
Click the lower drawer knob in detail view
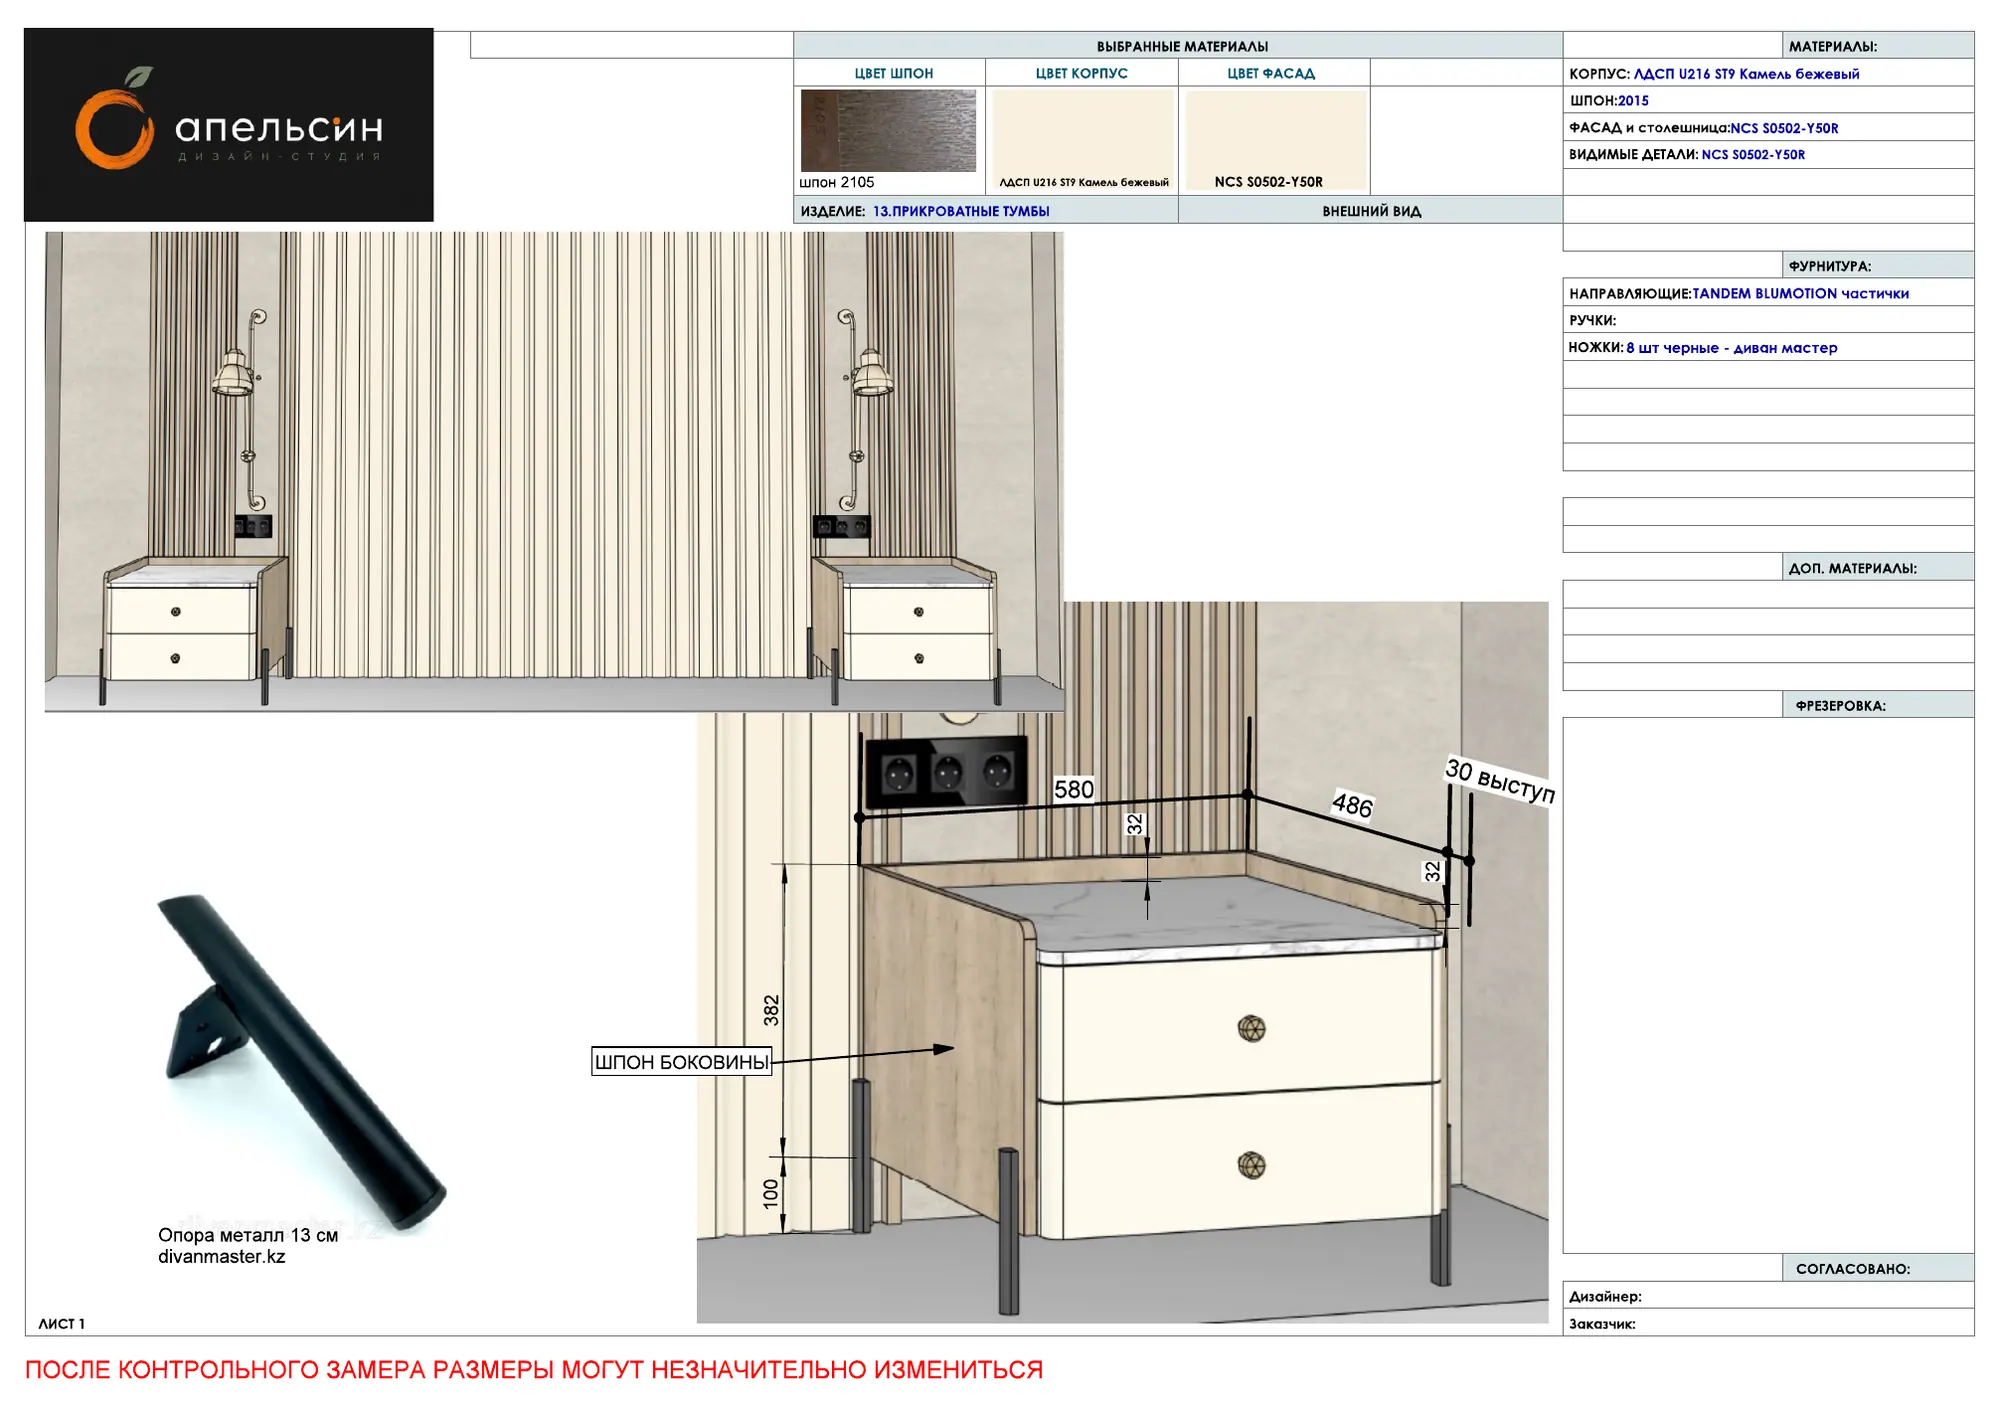click(x=1251, y=1165)
